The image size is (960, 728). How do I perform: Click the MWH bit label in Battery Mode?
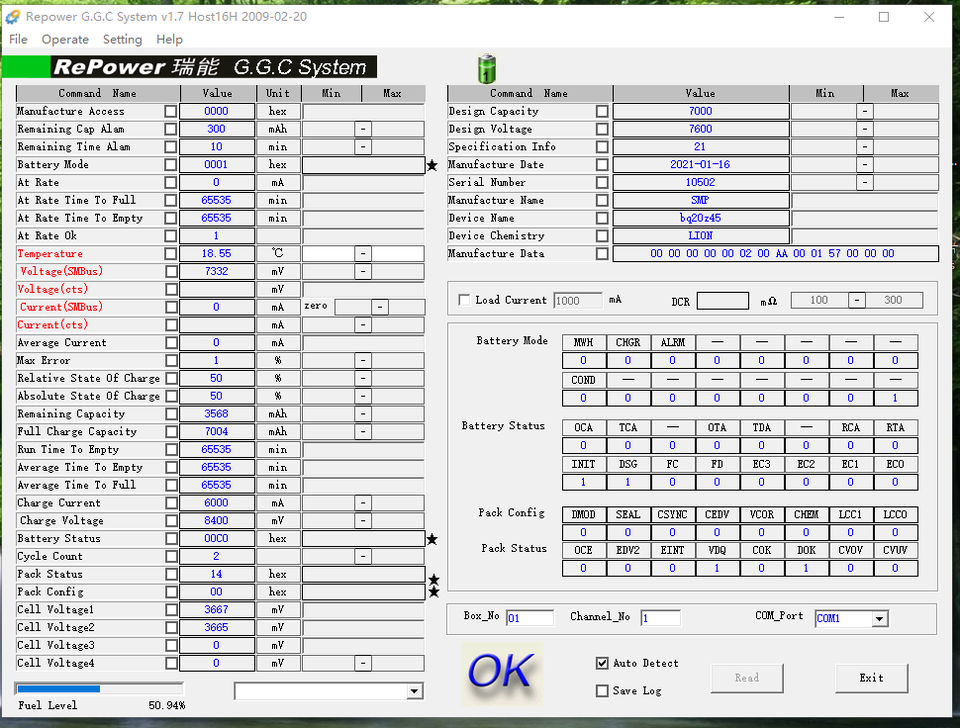[x=583, y=342]
